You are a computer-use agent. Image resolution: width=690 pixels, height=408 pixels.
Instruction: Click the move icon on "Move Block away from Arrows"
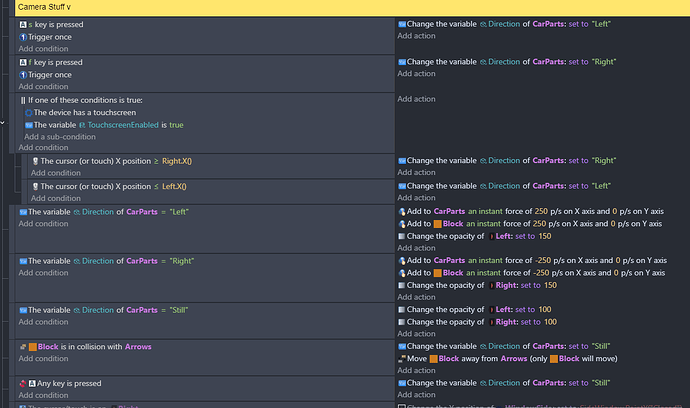pyautogui.click(x=402, y=358)
